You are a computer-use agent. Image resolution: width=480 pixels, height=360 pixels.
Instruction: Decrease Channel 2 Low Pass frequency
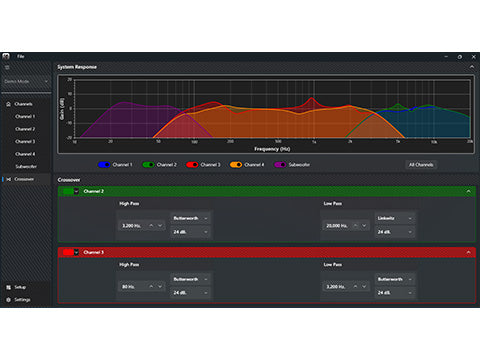pos(364,226)
